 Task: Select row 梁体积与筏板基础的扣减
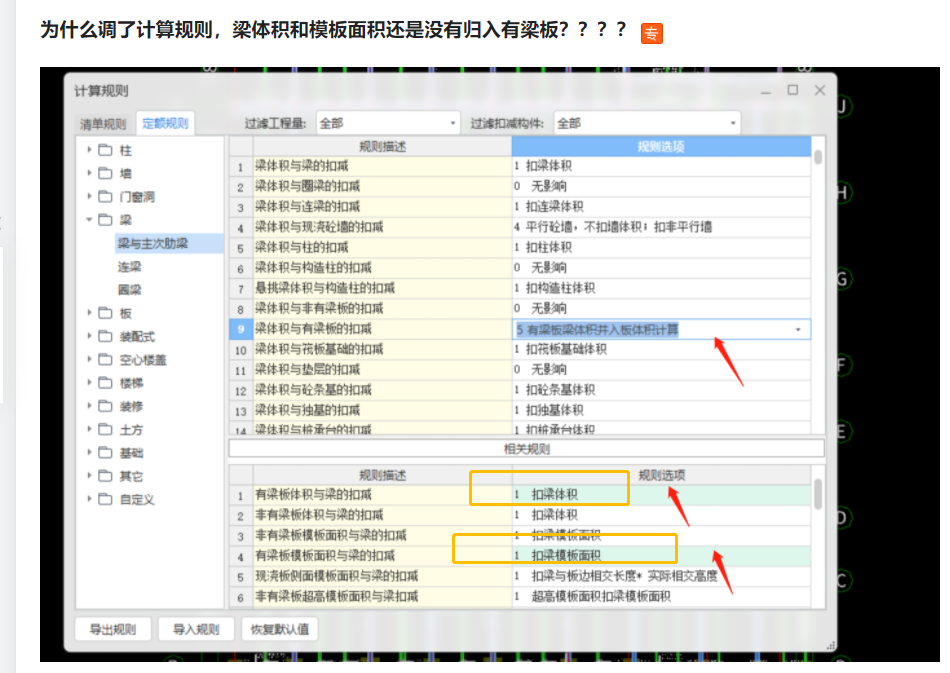click(x=382, y=349)
